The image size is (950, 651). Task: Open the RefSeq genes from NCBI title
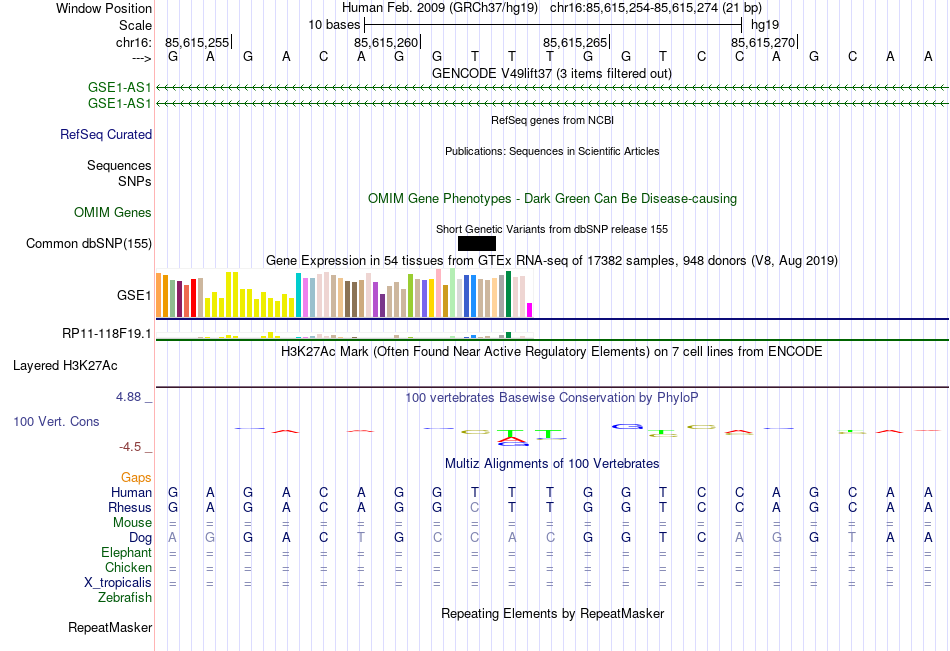coord(552,120)
